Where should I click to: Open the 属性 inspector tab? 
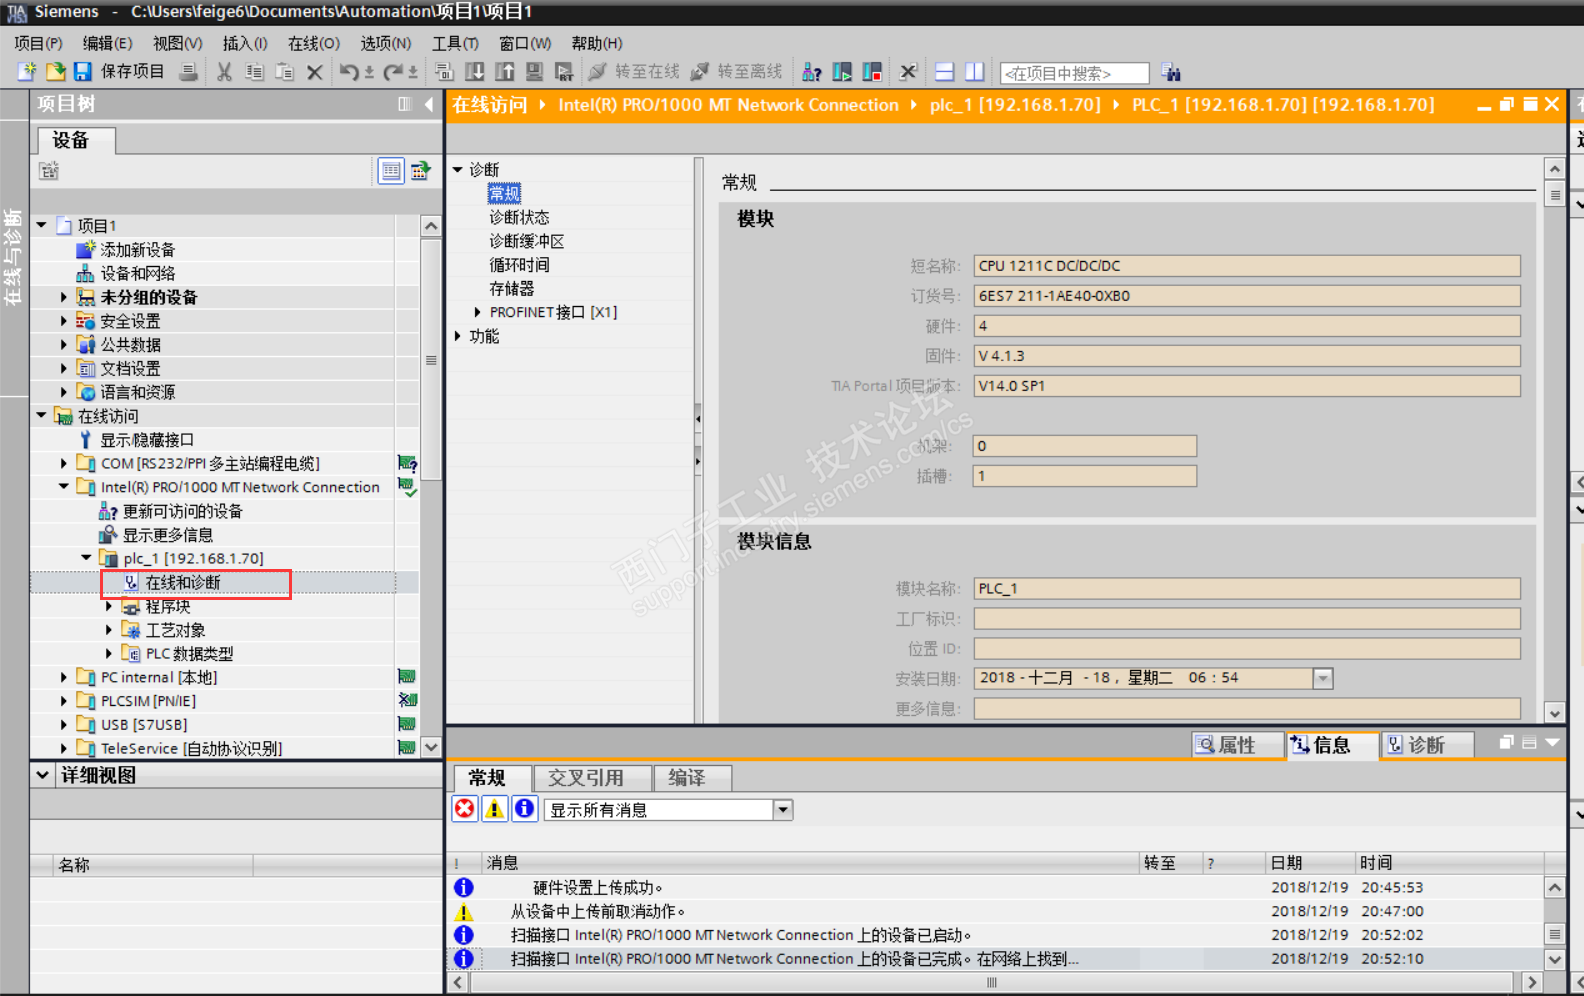click(x=1238, y=745)
